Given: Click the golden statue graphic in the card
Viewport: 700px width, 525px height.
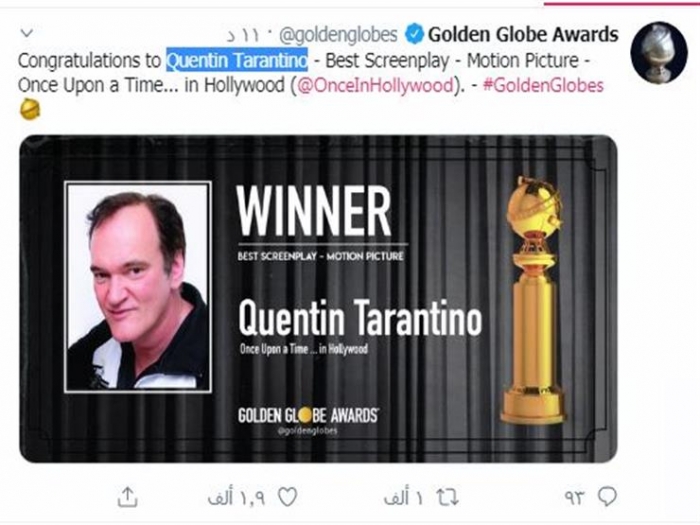Looking at the screenshot, I should click(533, 300).
